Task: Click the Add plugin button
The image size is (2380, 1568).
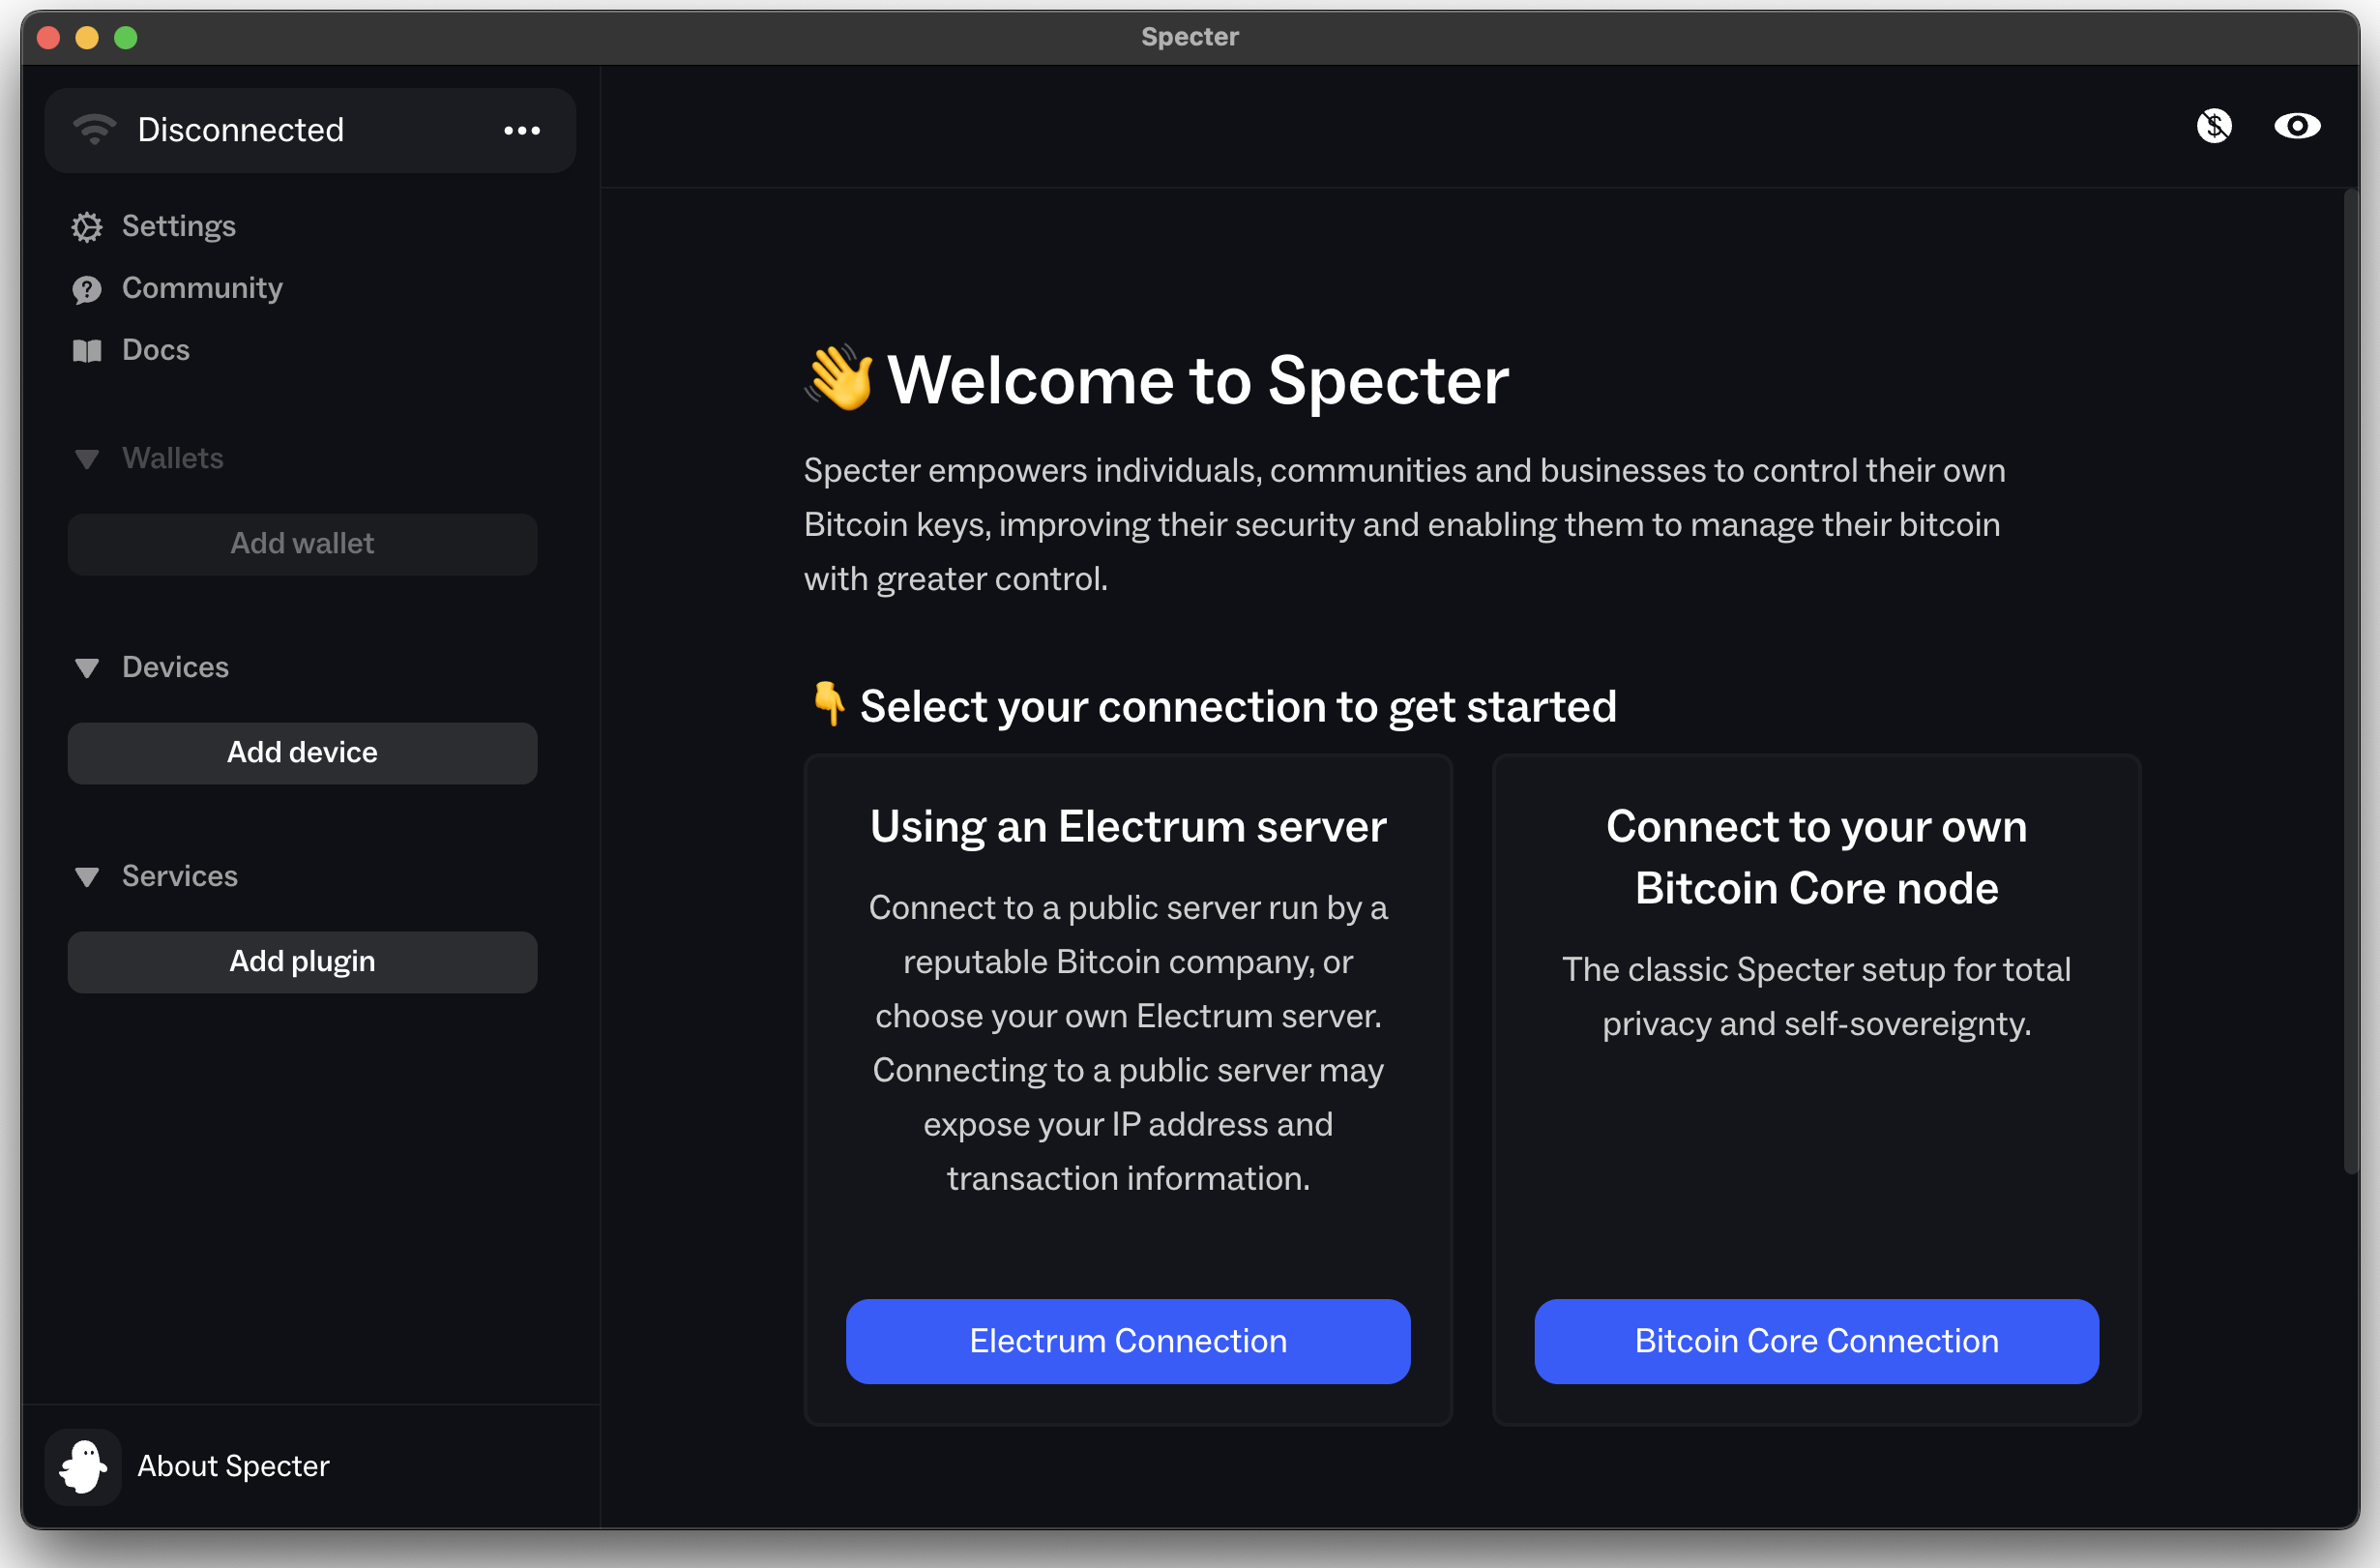Action: [x=302, y=962]
